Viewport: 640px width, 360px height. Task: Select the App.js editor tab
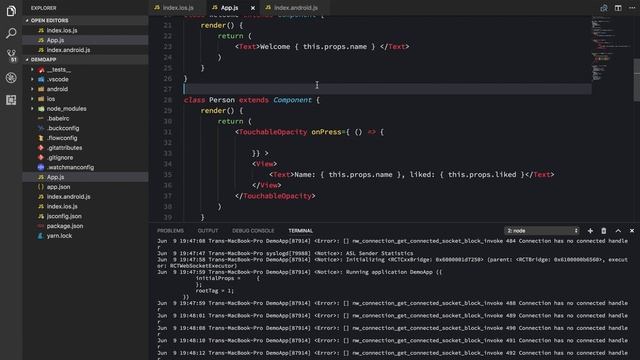(x=229, y=8)
